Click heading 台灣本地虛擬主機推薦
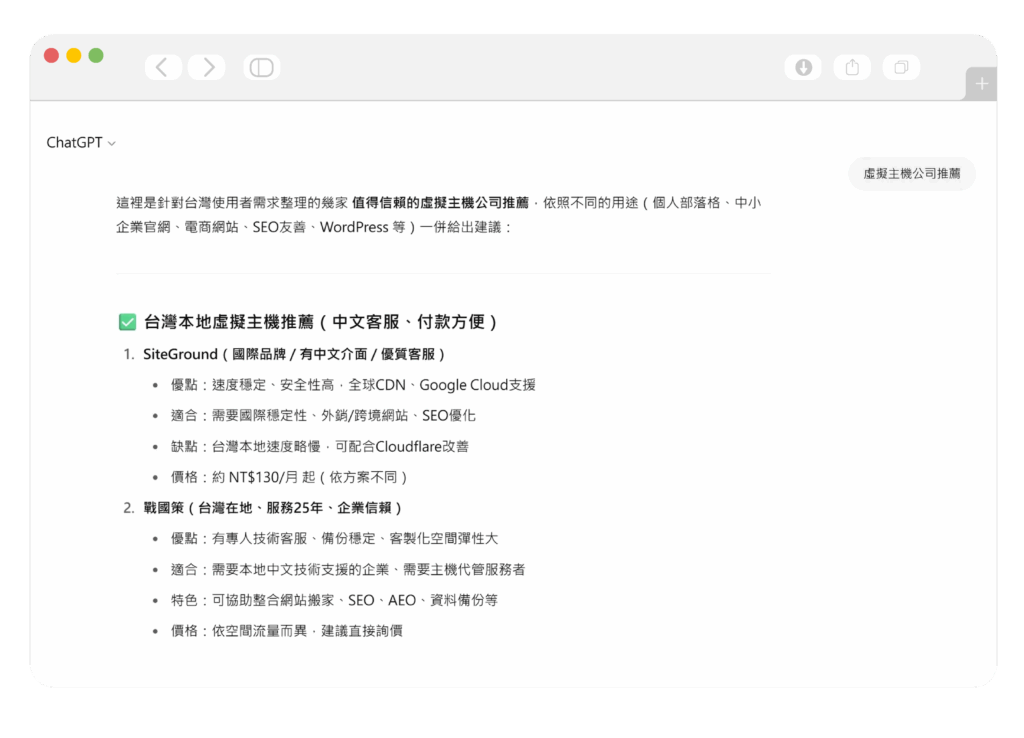The width and height of the screenshot is (1024, 738). (x=321, y=322)
